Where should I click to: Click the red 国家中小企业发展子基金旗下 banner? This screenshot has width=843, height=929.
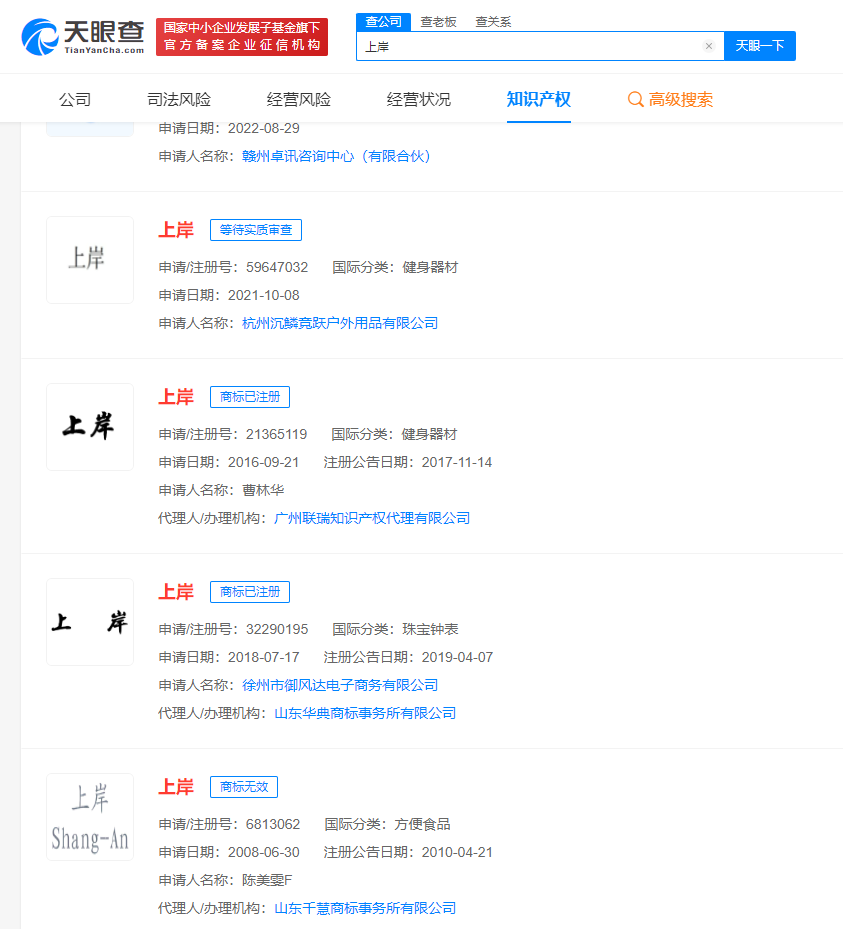point(242,37)
